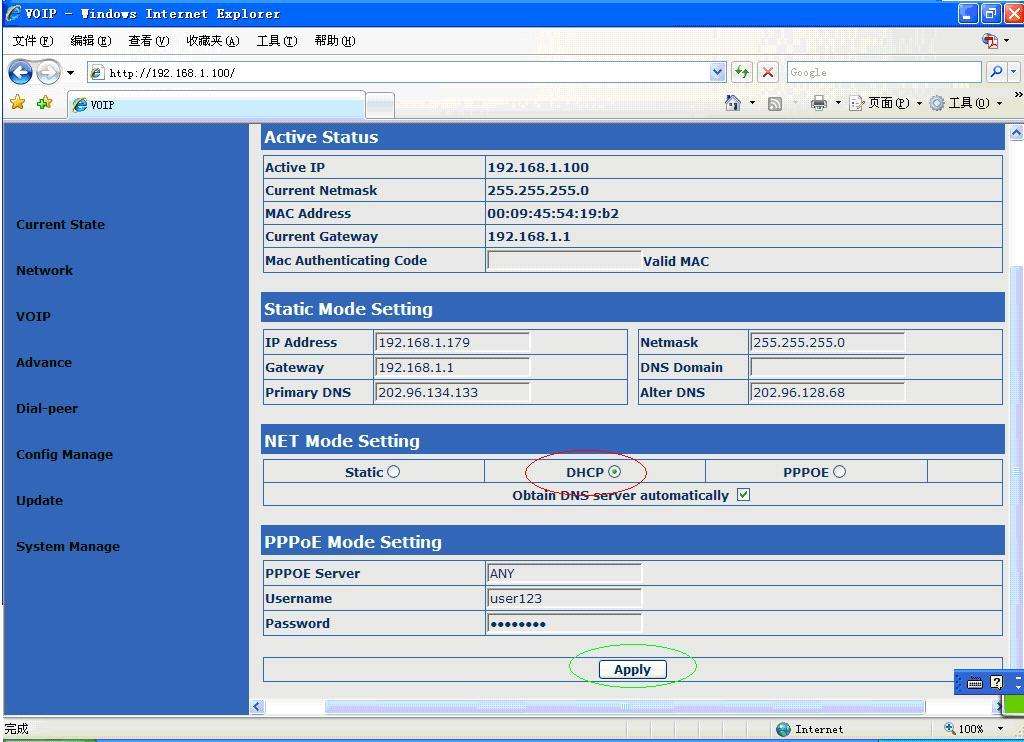Viewport: 1024px width, 742px height.
Task: Select the Static net mode radio button
Action: (393, 472)
